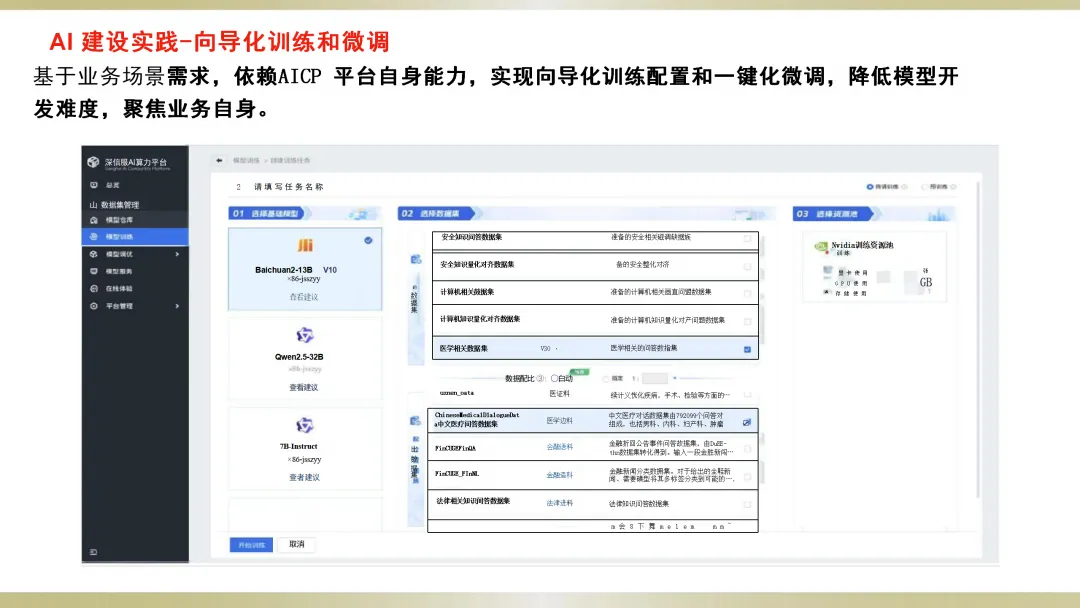Check 安全知识量化对齐数据集 row checkbox
1080x608 pixels.
tap(747, 266)
